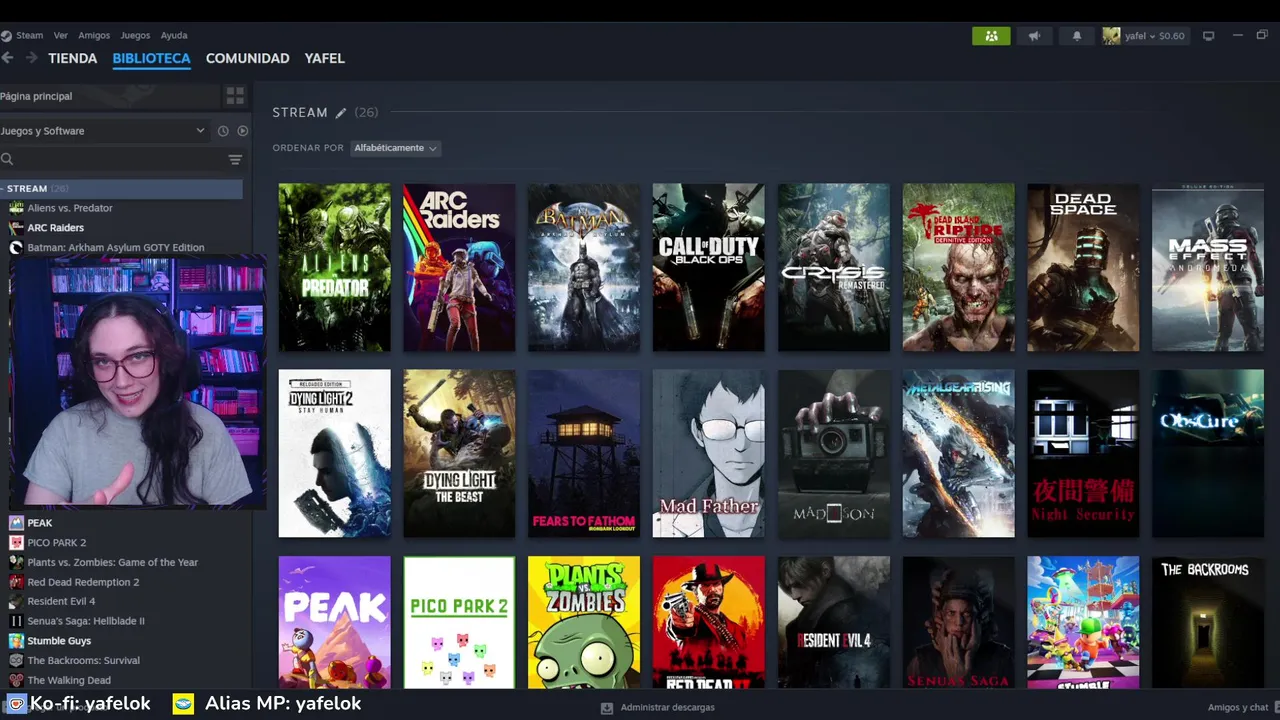The width and height of the screenshot is (1280, 720).
Task: Open Red Dead Redemption II cover
Action: coord(709,622)
